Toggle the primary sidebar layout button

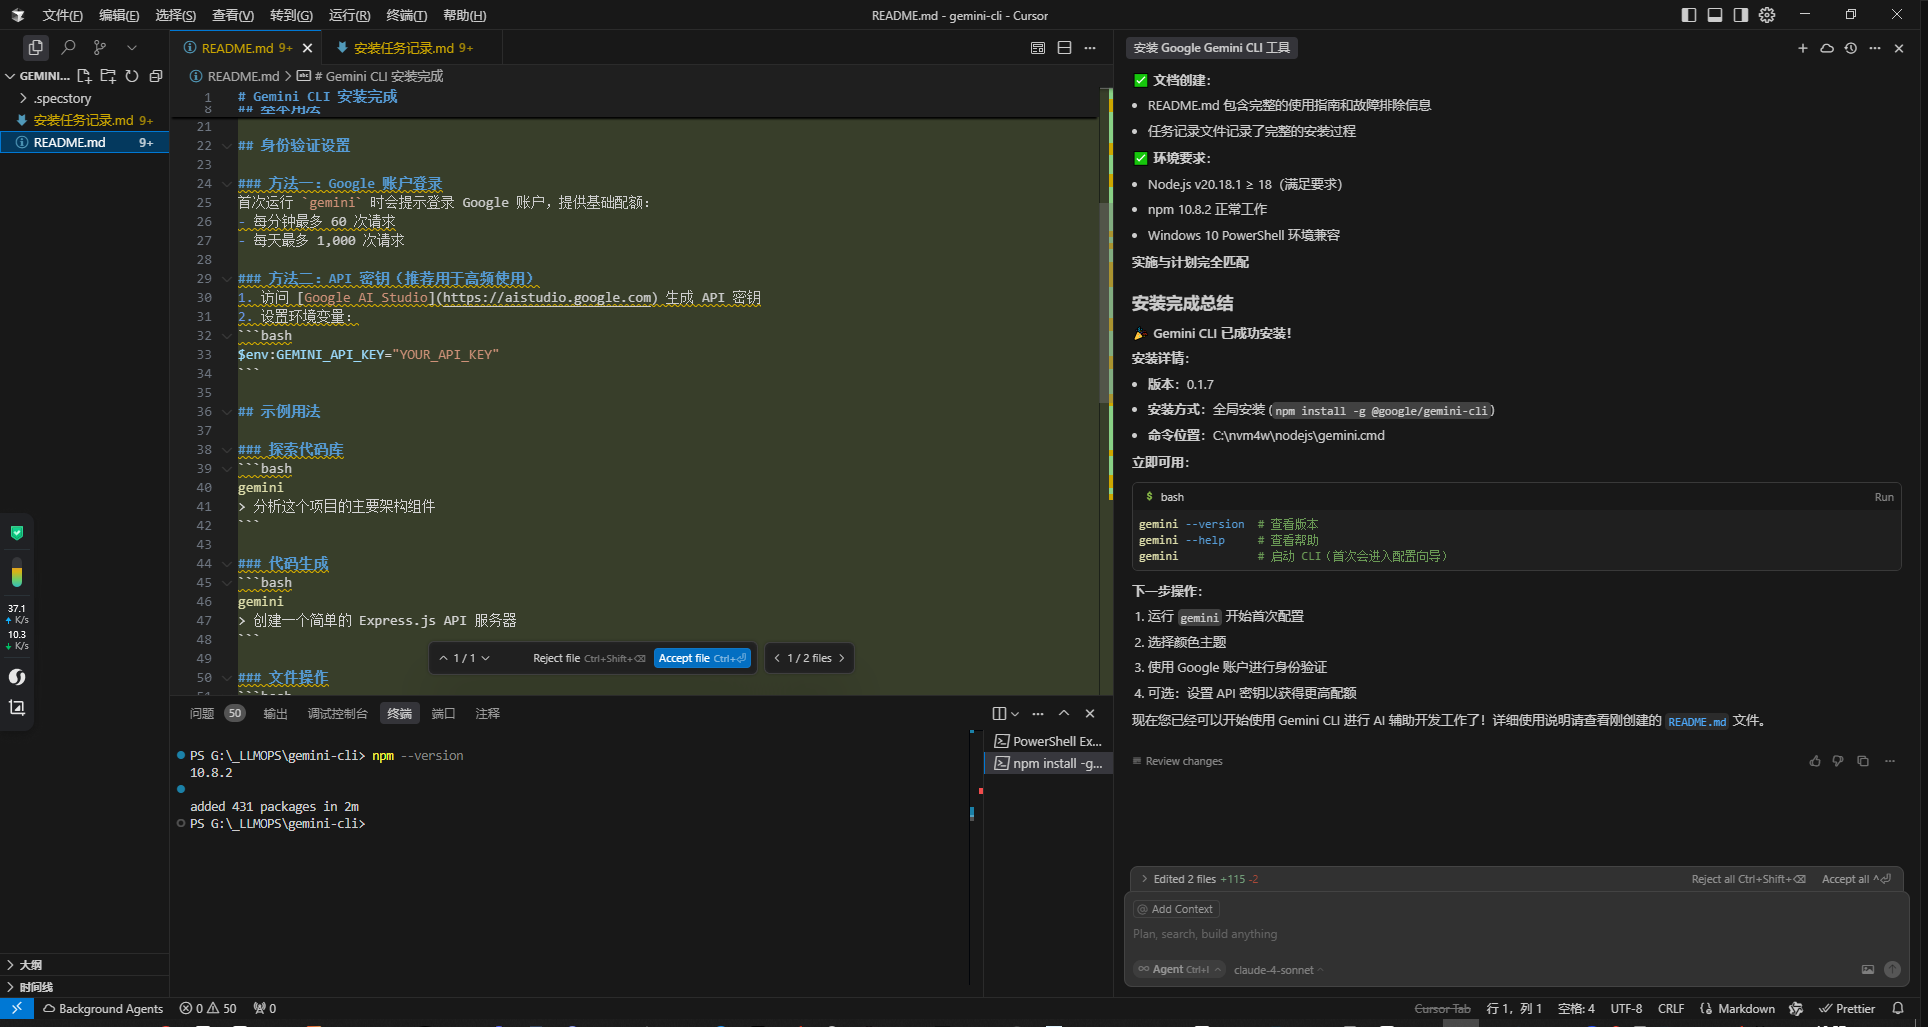1689,15
